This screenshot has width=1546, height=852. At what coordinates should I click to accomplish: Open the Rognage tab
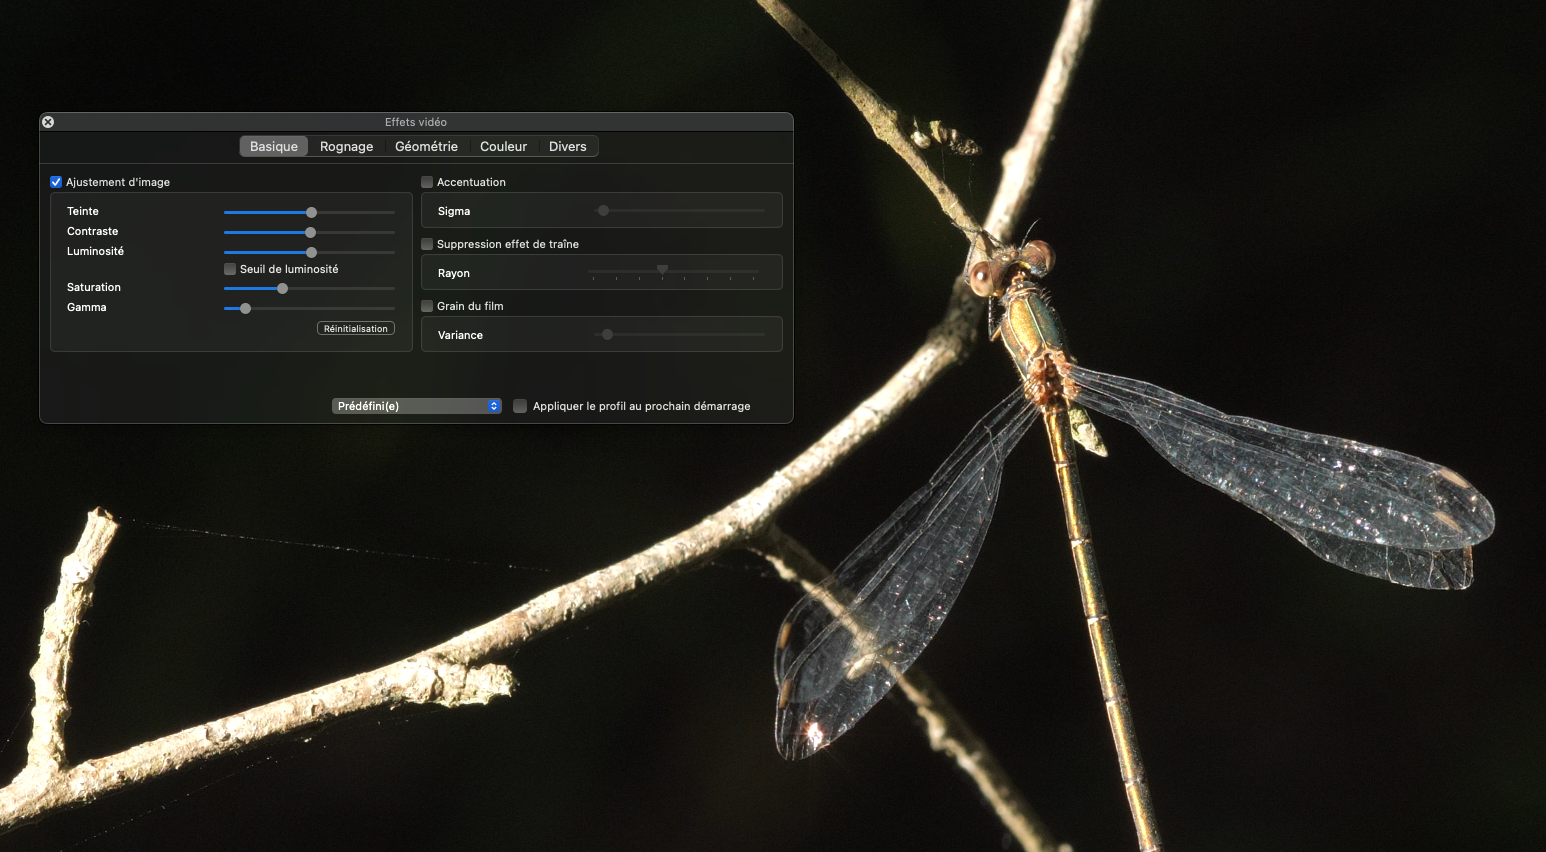coord(346,146)
